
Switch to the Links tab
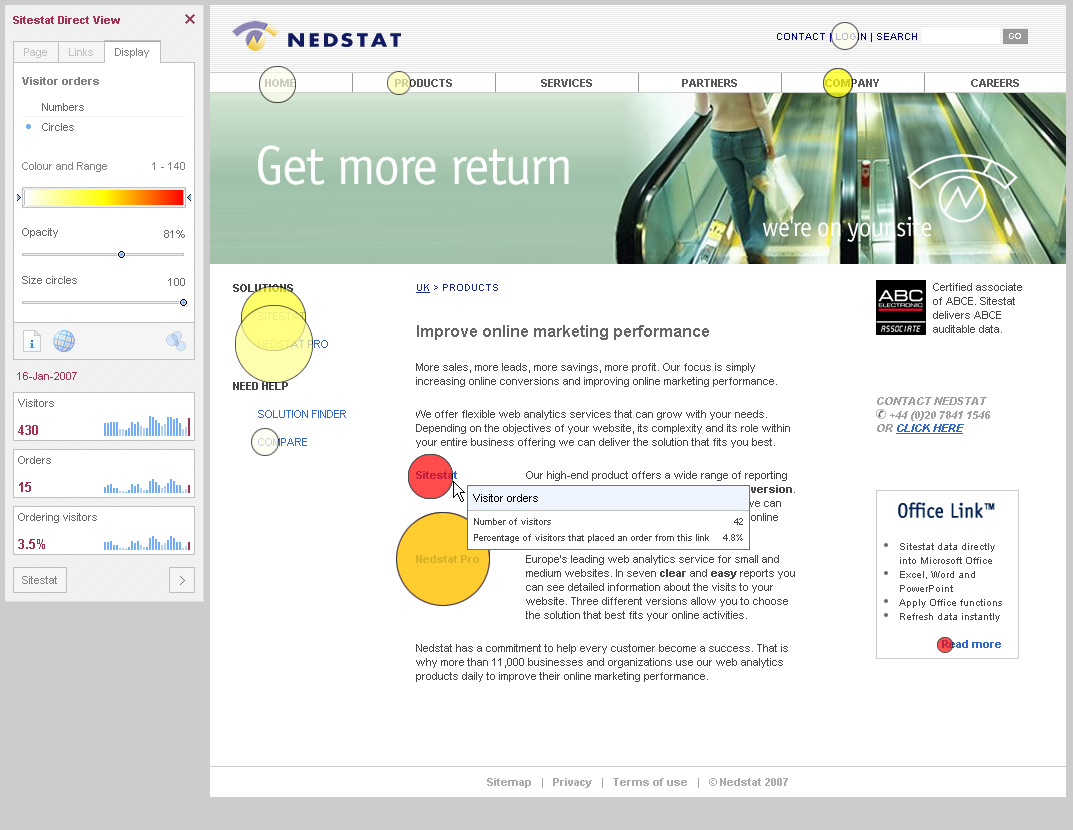tap(81, 52)
